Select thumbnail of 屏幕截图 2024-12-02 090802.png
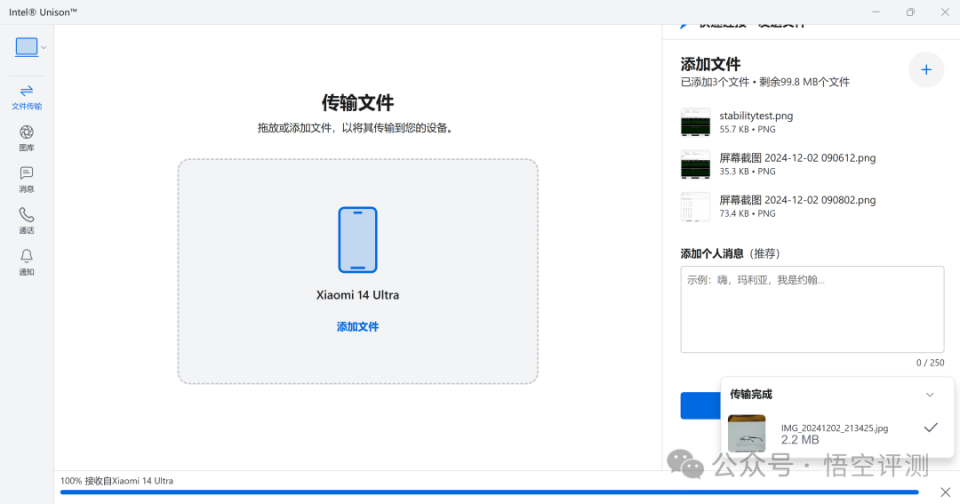960x504 pixels. tap(696, 206)
